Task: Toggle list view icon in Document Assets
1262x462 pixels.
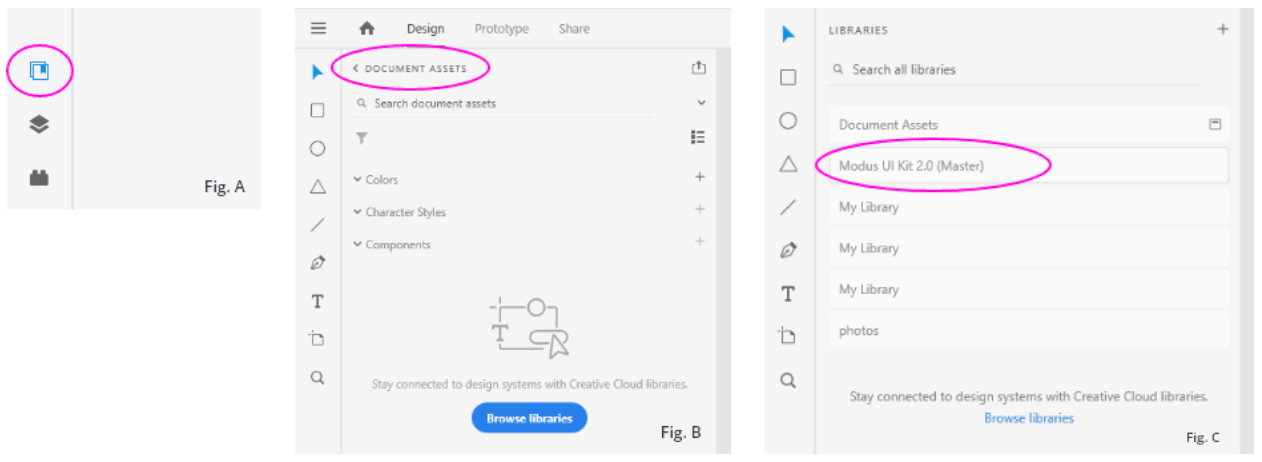Action: (x=698, y=138)
